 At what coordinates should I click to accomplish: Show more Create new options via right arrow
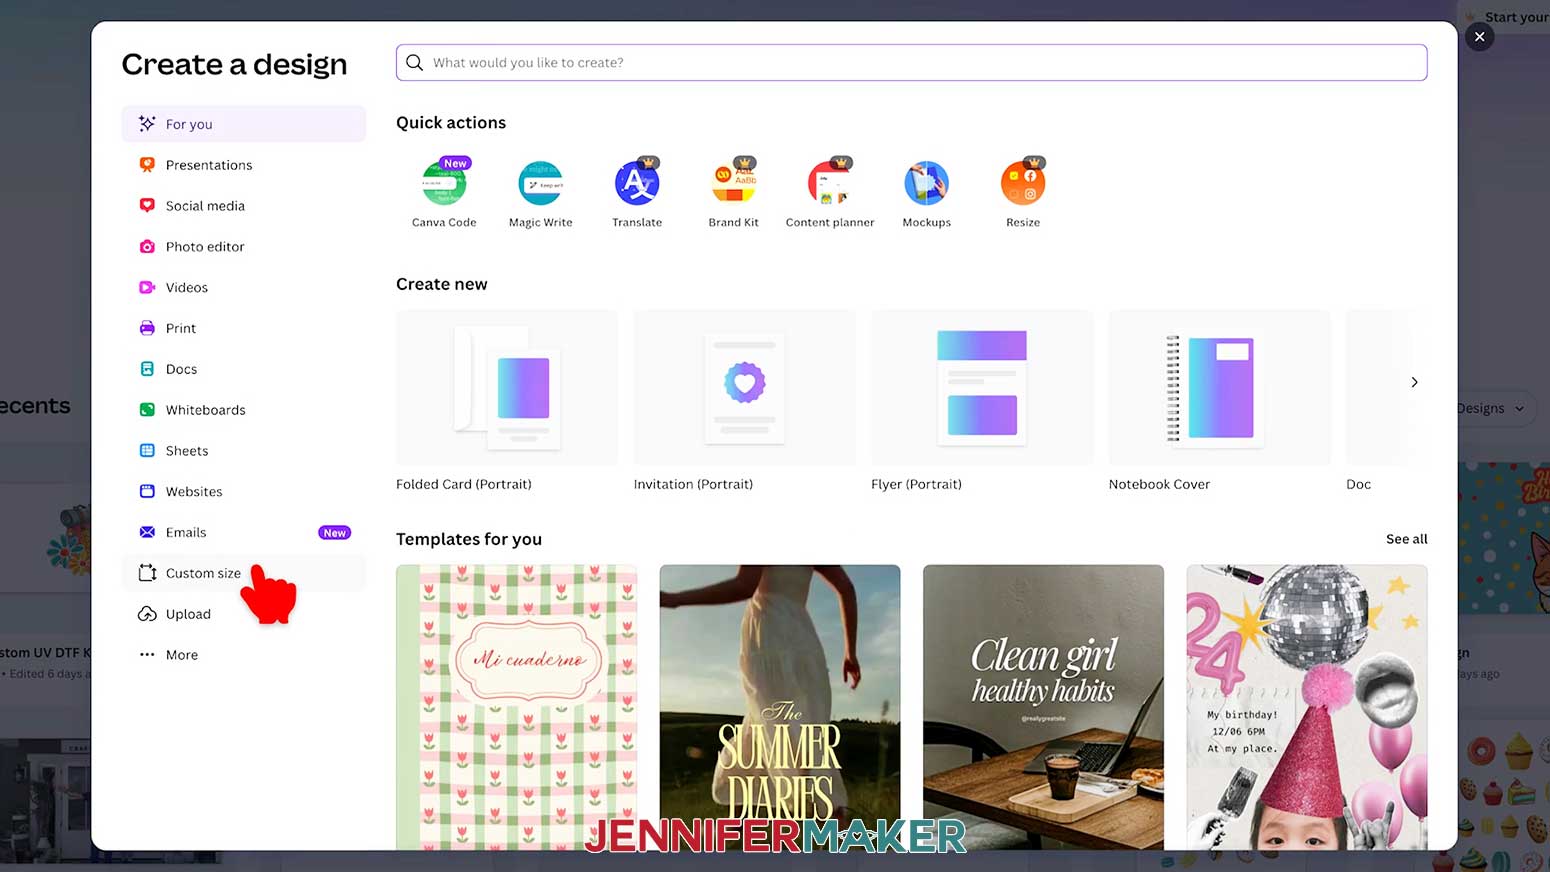(1414, 382)
